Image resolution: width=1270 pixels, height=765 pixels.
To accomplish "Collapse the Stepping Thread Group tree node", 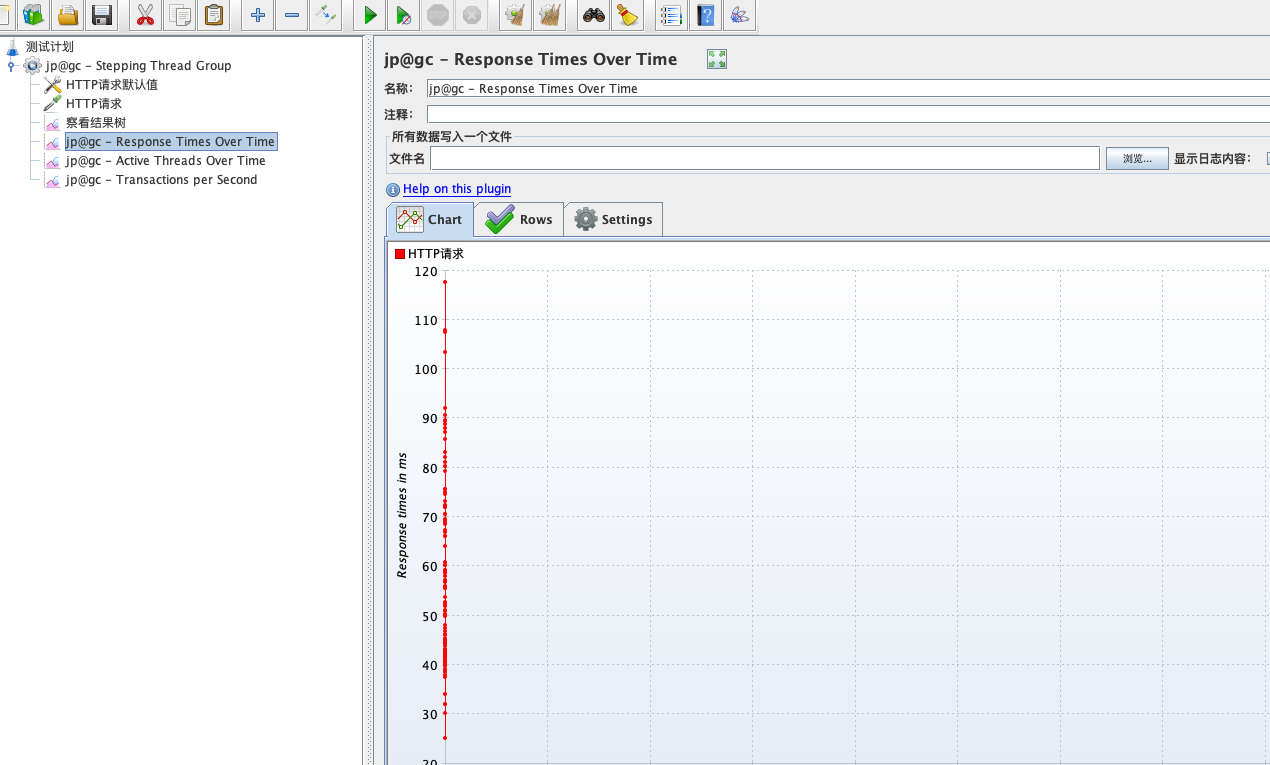I will [x=11, y=66].
